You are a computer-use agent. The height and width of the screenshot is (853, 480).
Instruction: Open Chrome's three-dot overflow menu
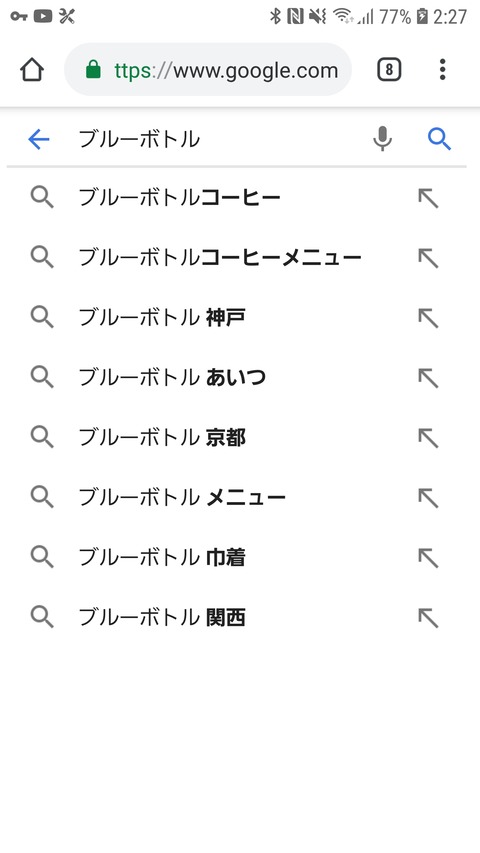click(x=442, y=70)
